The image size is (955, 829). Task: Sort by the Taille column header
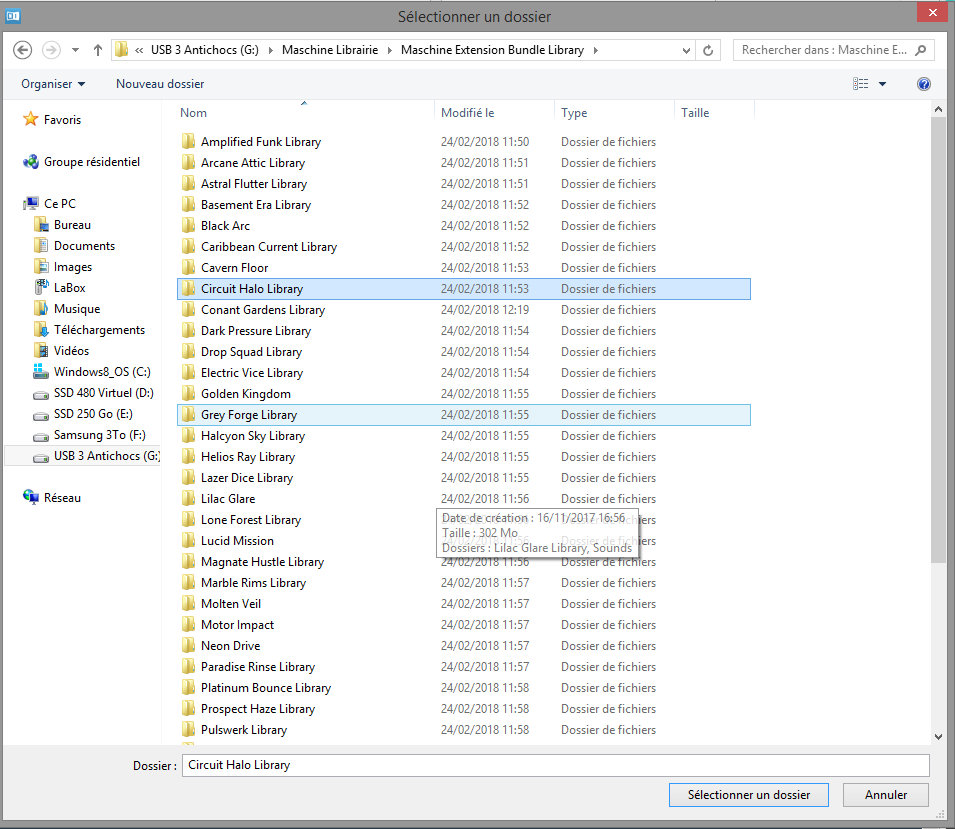[x=695, y=113]
